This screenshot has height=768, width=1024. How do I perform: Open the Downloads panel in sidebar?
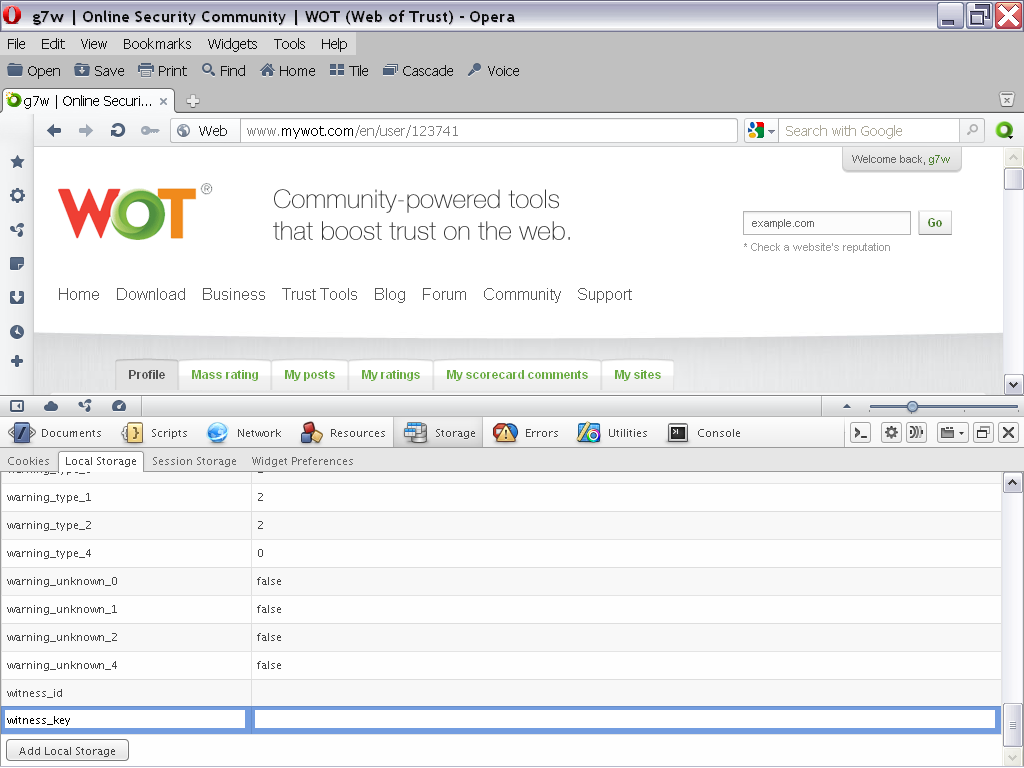click(x=17, y=298)
